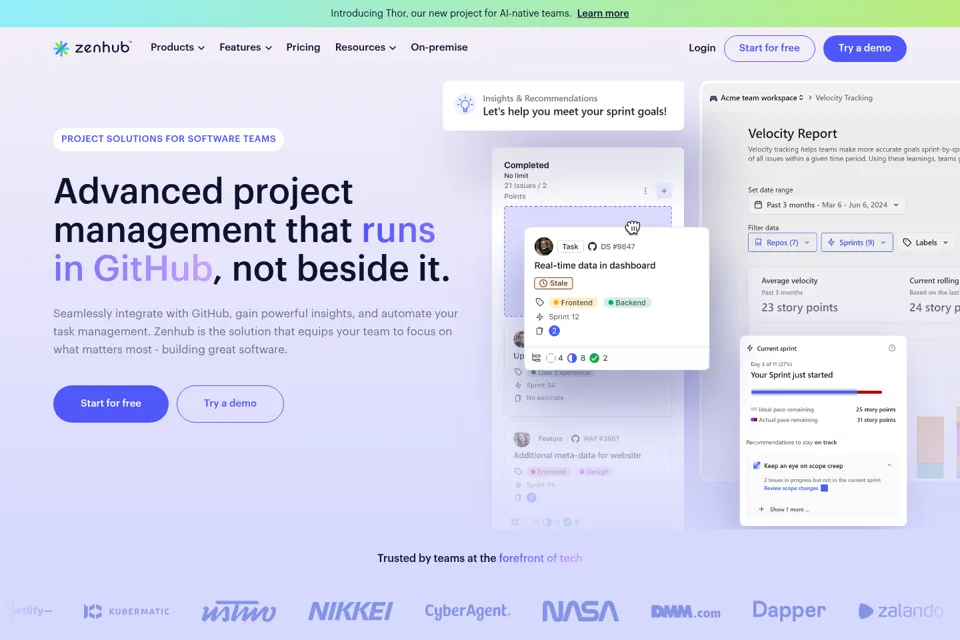Click the avatar on the Additional meta-data card
Viewport: 960px width, 640px height.
(522, 439)
